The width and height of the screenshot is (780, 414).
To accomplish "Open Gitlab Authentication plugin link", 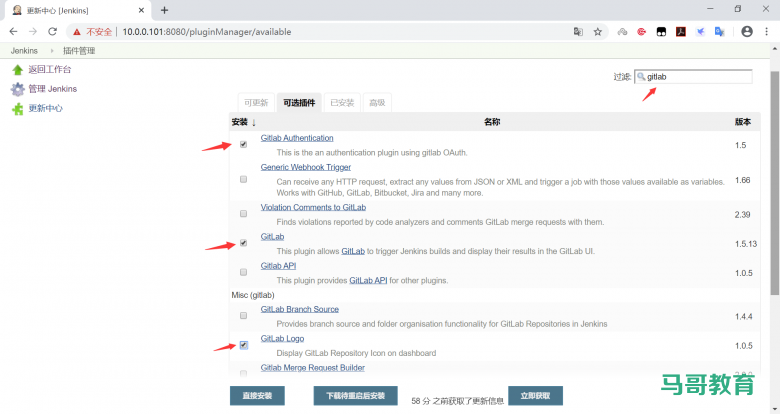I will tap(297, 138).
